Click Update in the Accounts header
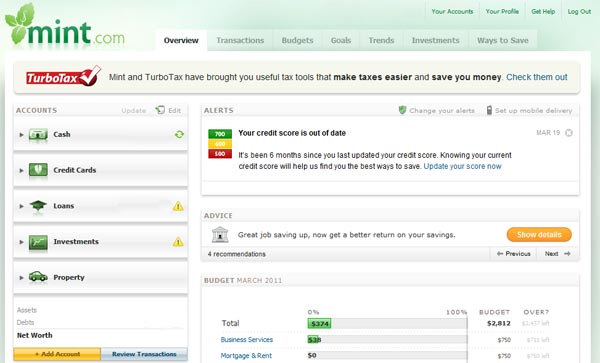This screenshot has width=600, height=363. point(134,111)
